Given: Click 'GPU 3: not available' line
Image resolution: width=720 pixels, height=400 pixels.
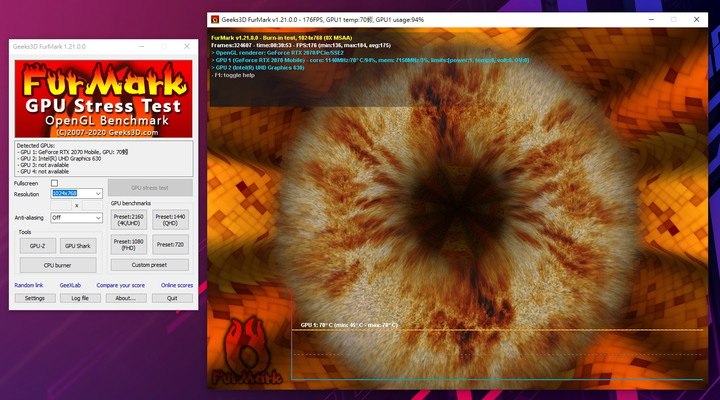Looking at the screenshot, I should 43,165.
